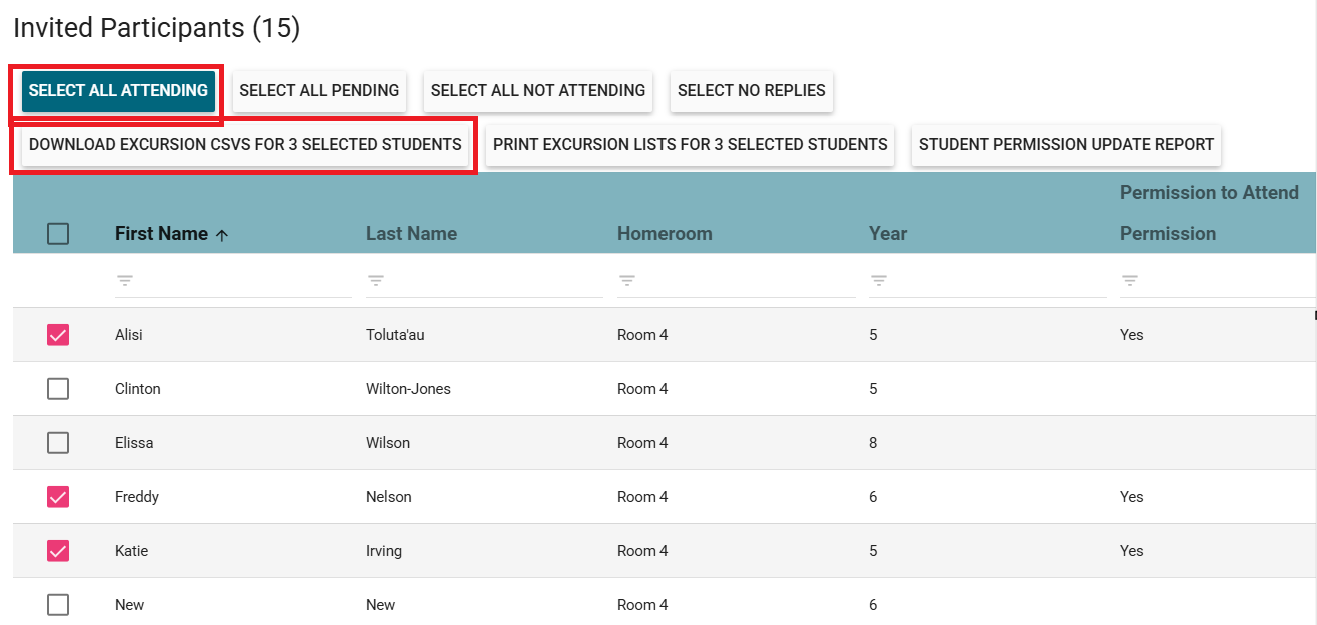Click filter icon under First Name column
This screenshot has width=1317, height=625.
124,281
